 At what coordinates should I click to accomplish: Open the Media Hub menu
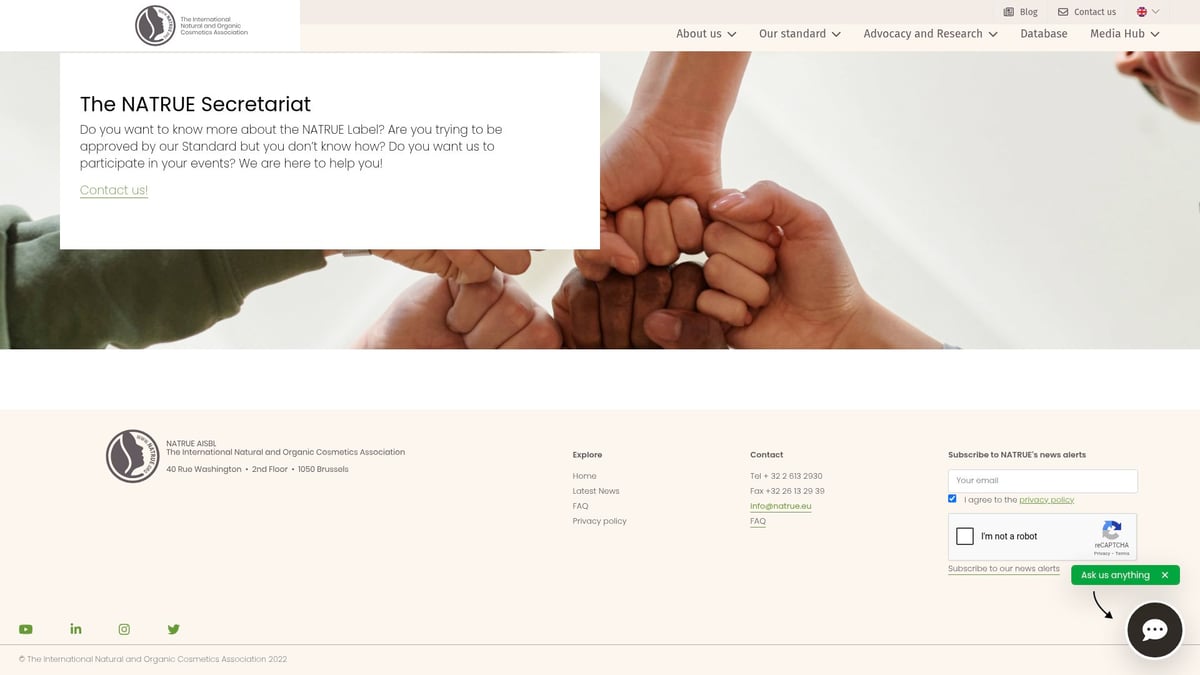pos(1124,34)
